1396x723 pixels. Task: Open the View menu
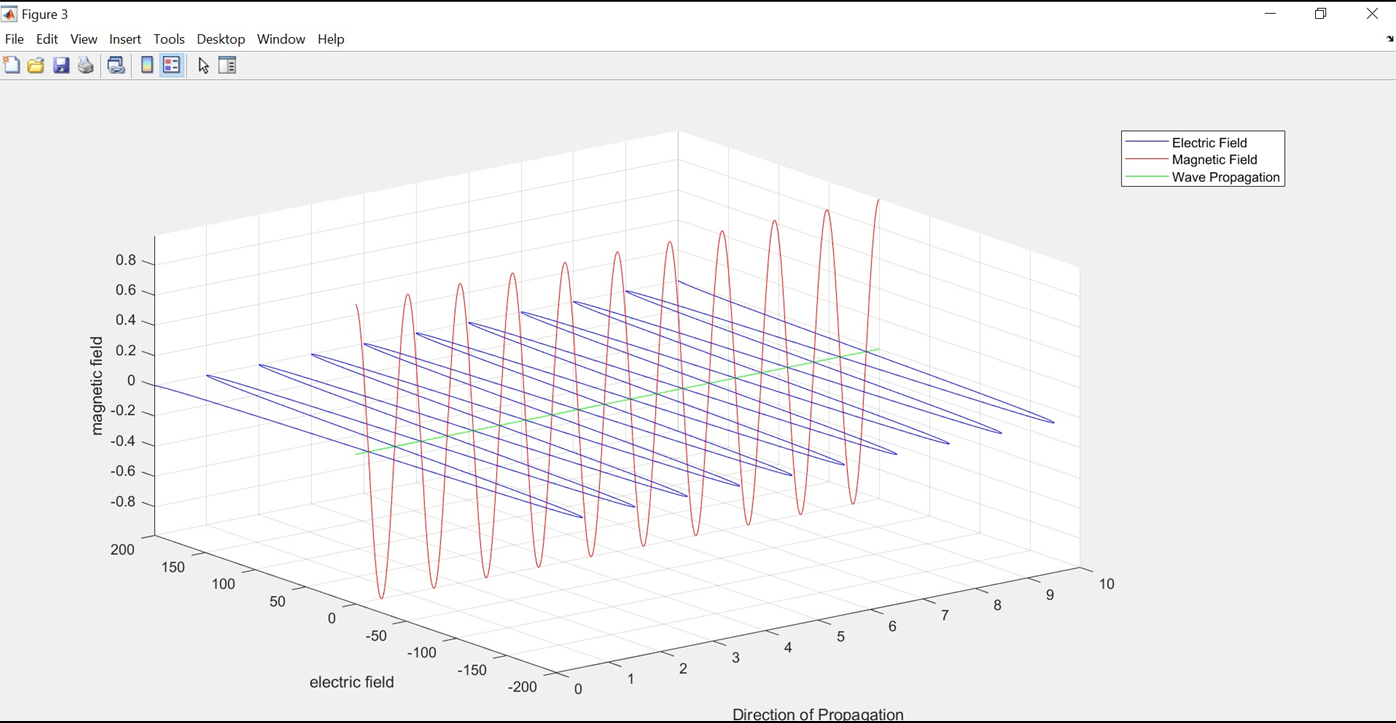point(83,39)
